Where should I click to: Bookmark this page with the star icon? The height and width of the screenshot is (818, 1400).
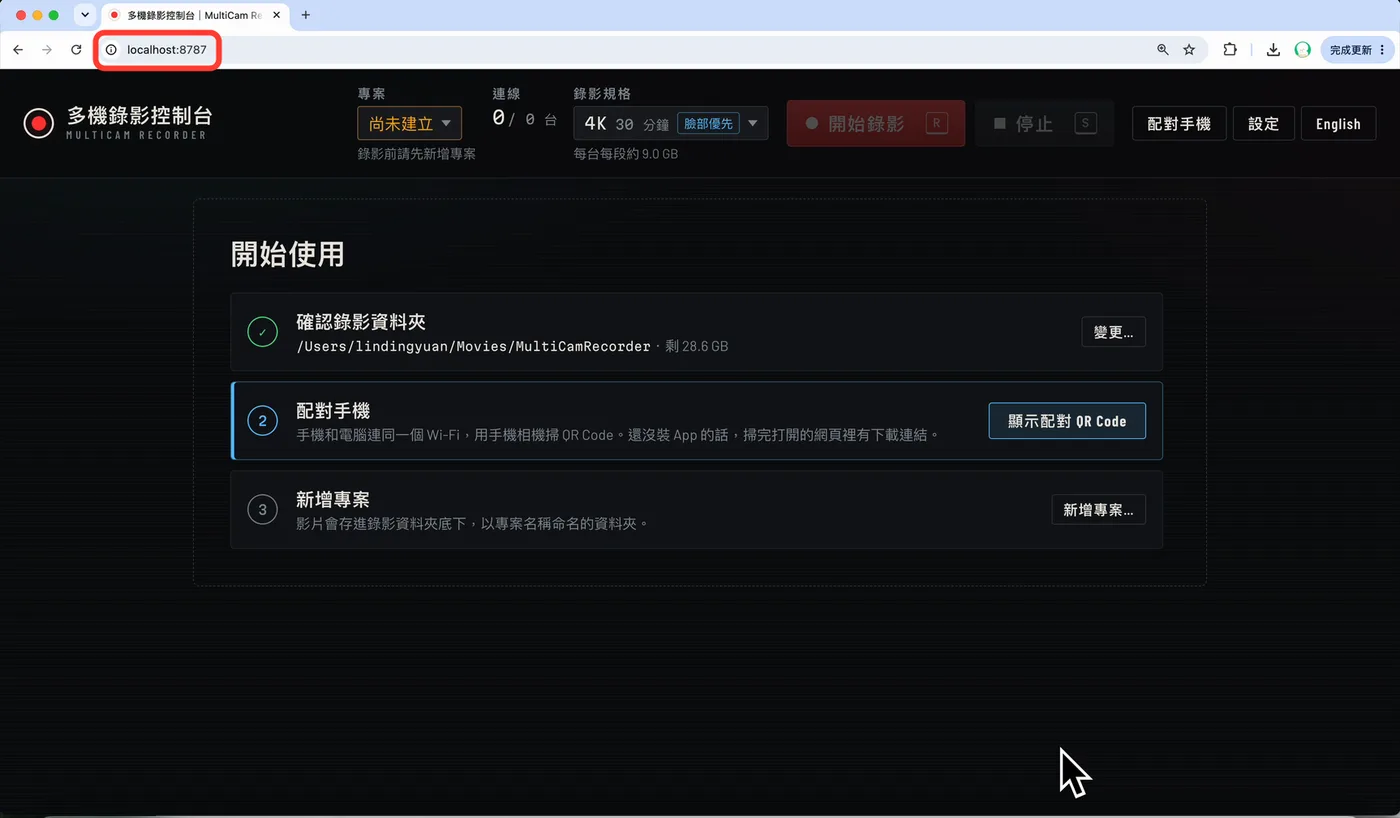pyautogui.click(x=1189, y=49)
